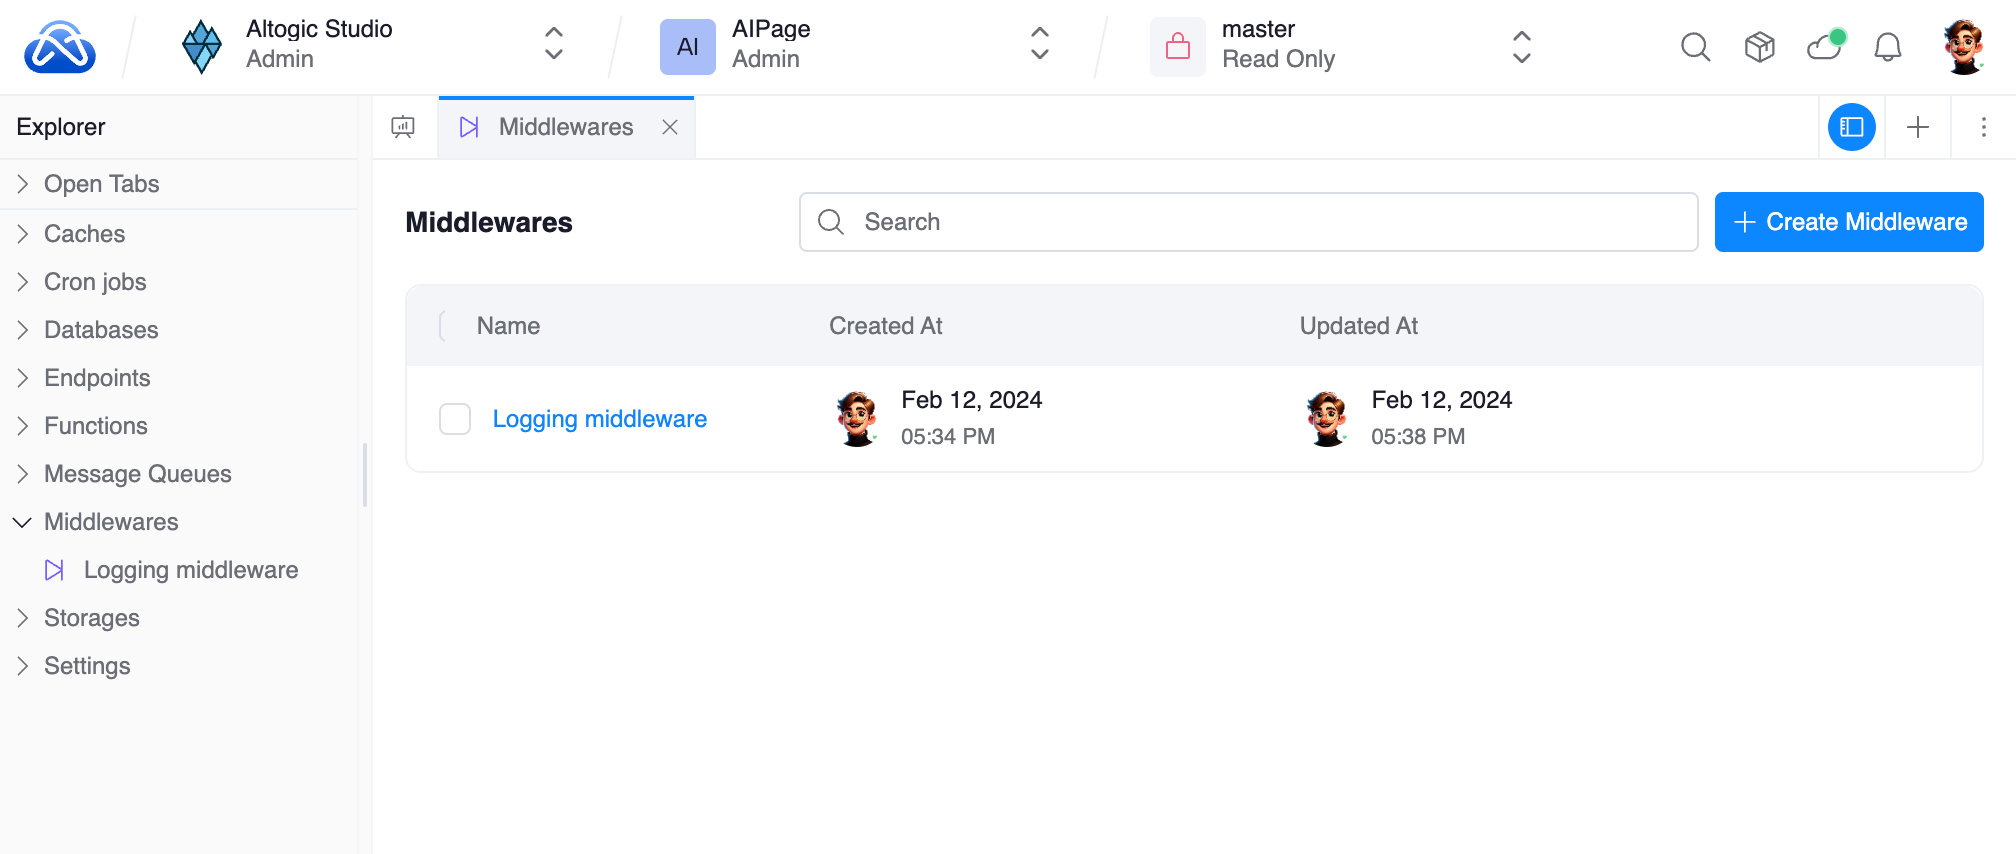Open the Logging middleware link in table
The width and height of the screenshot is (2016, 854).
click(599, 419)
